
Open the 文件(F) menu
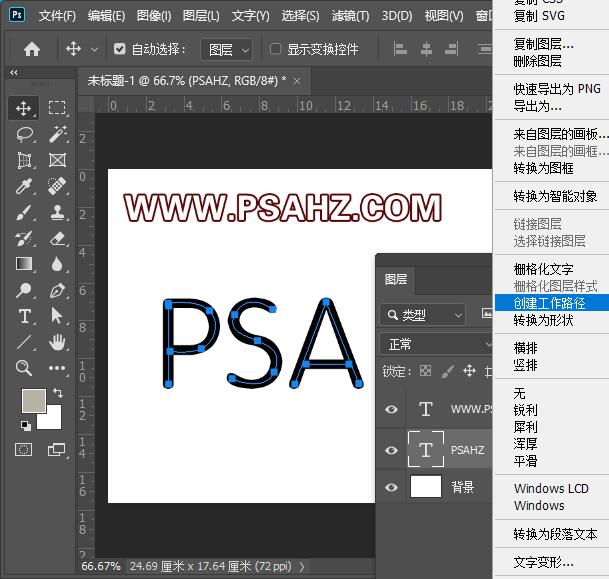tap(57, 16)
